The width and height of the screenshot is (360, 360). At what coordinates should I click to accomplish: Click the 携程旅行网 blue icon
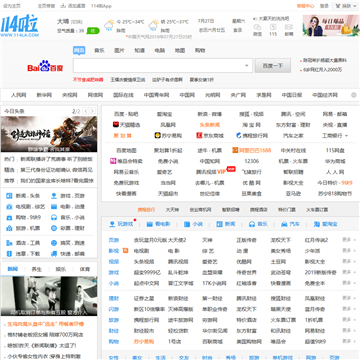click(x=239, y=135)
